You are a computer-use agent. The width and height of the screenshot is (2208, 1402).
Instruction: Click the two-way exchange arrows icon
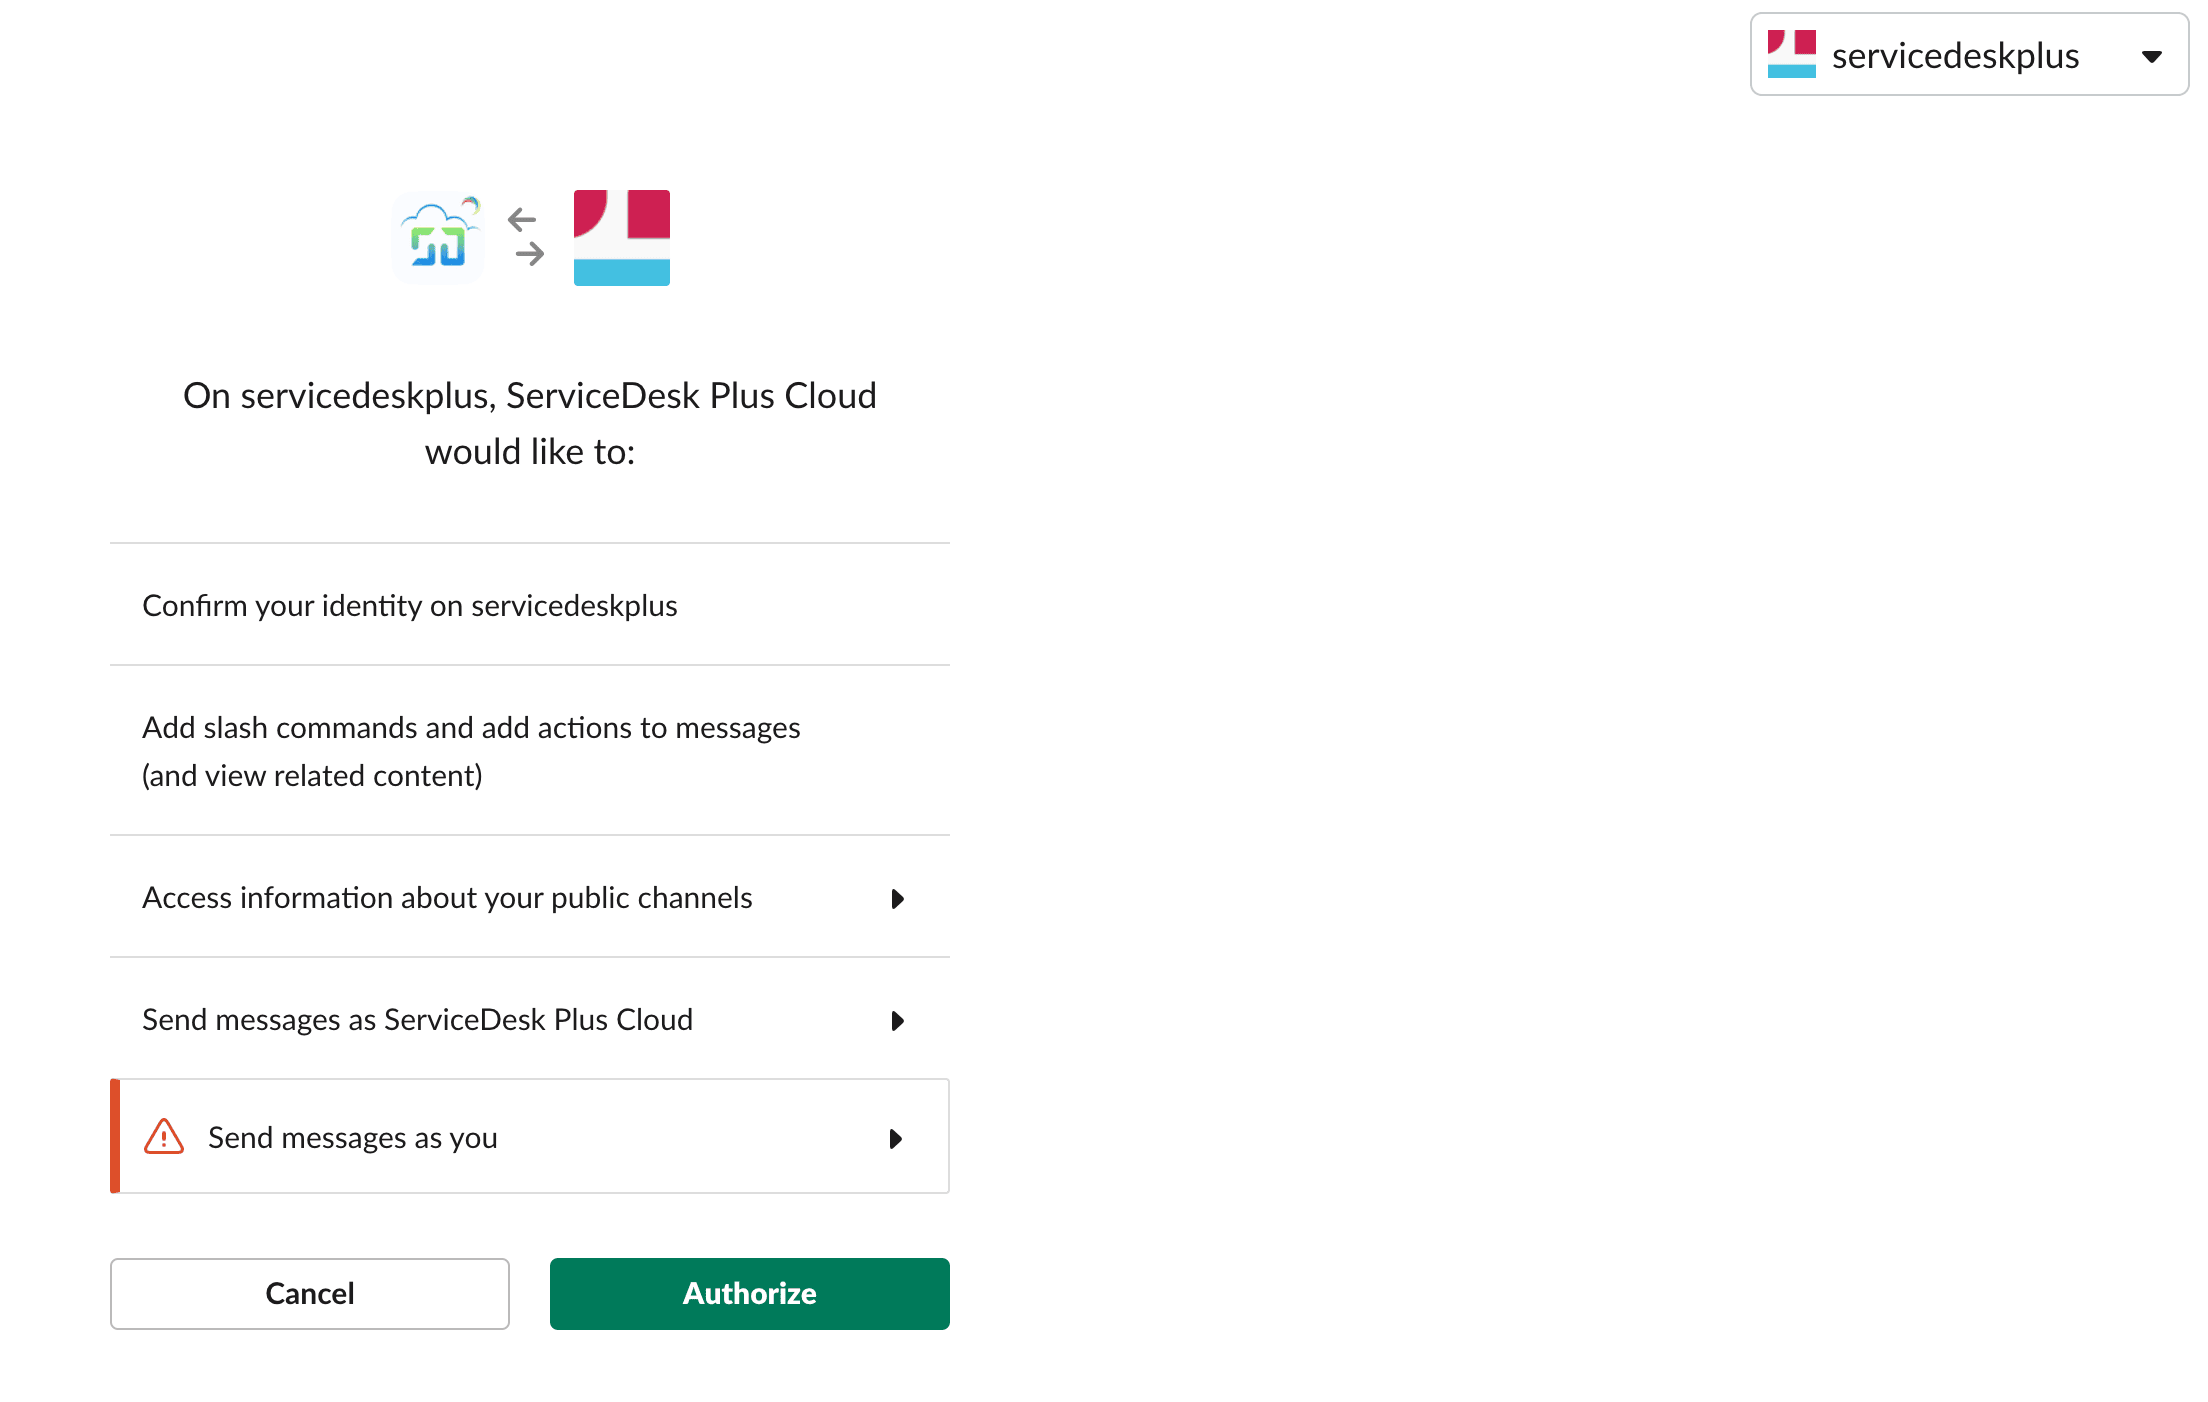526,237
